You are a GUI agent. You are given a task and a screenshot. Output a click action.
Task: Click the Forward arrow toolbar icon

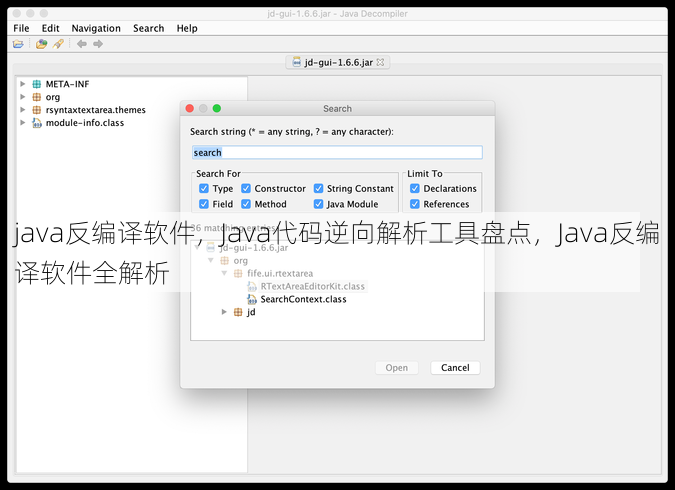point(98,44)
